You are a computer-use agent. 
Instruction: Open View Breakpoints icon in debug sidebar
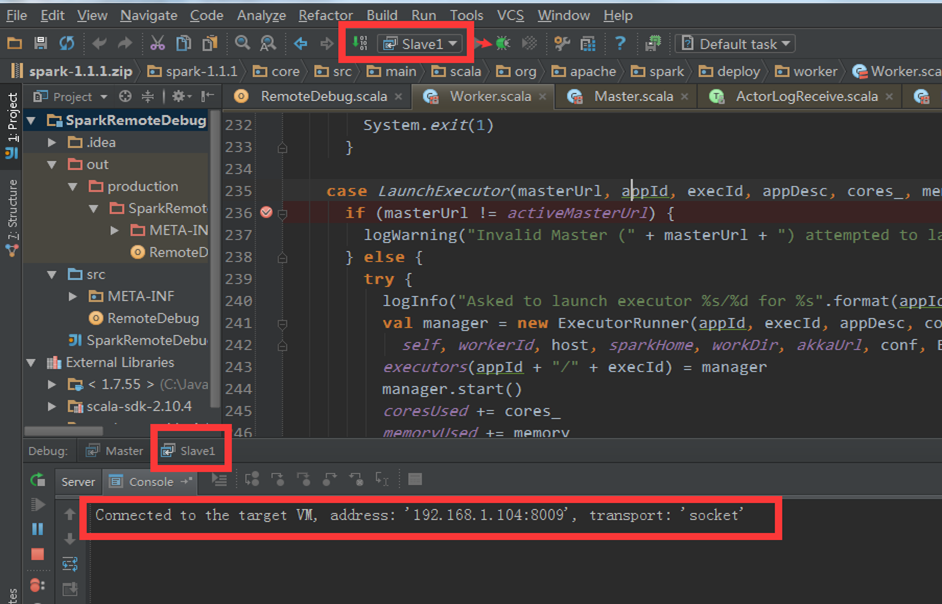(36, 585)
